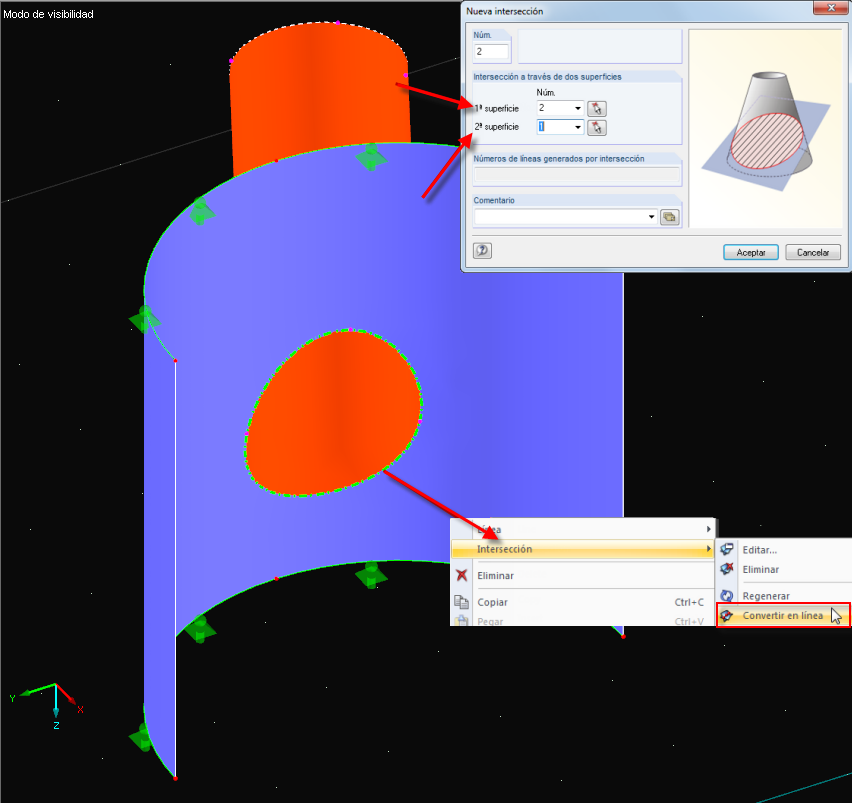Open the 1ª superficie number dropdown

tap(578, 108)
